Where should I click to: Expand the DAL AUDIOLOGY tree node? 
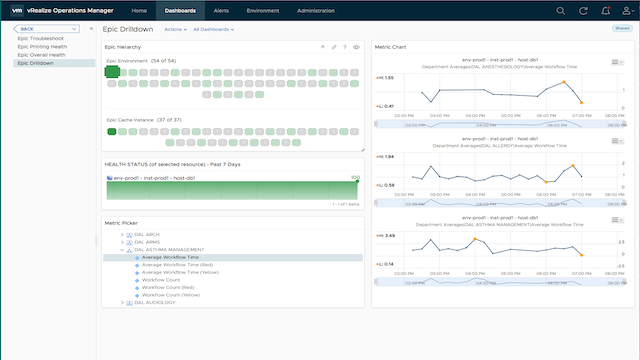point(122,303)
